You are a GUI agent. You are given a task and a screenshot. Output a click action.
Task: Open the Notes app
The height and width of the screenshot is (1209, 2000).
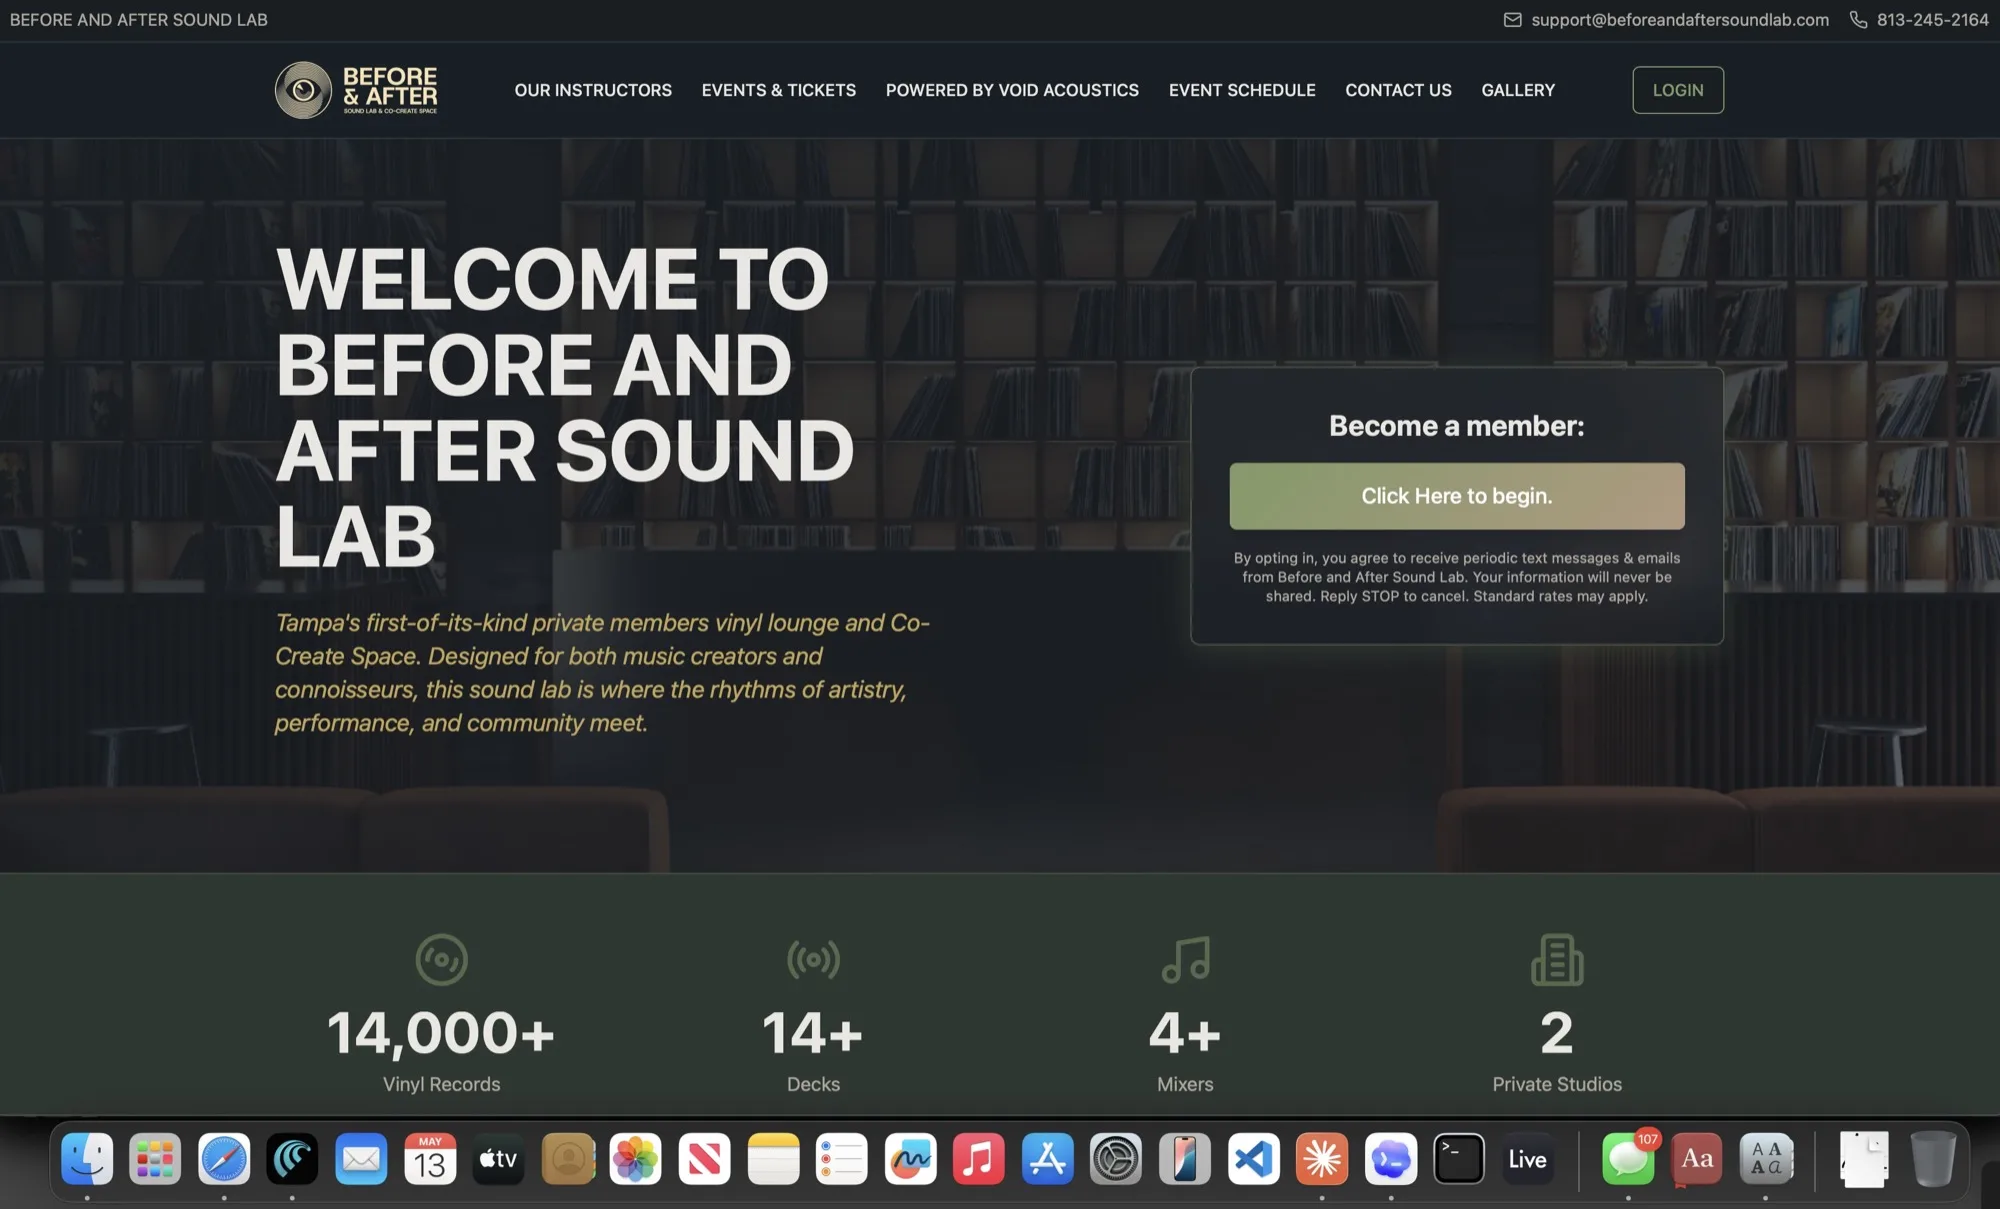pos(773,1159)
